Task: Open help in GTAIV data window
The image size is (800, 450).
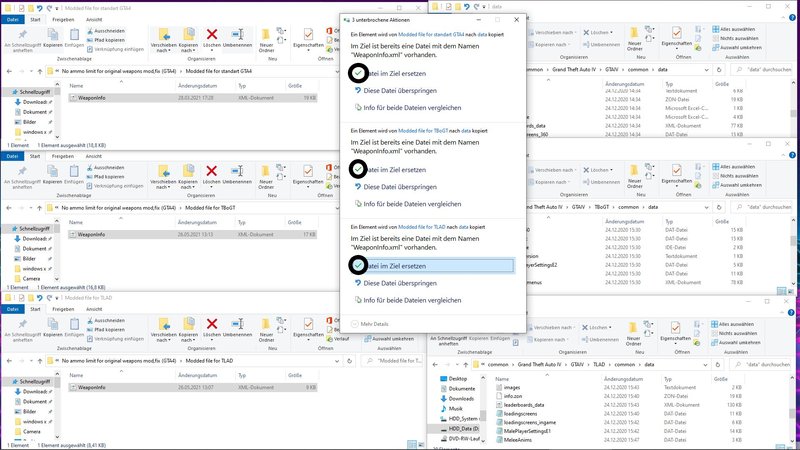Action: (x=792, y=17)
